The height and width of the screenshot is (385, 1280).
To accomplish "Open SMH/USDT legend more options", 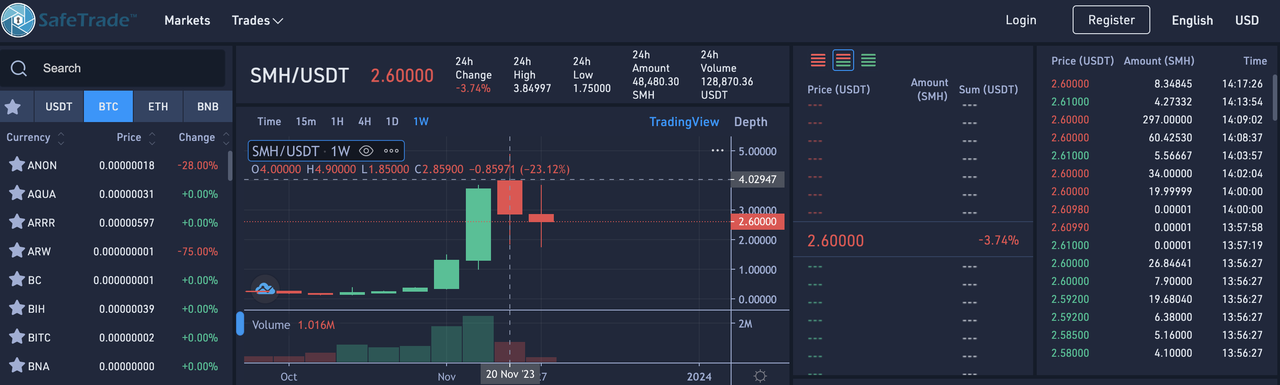I will [391, 151].
